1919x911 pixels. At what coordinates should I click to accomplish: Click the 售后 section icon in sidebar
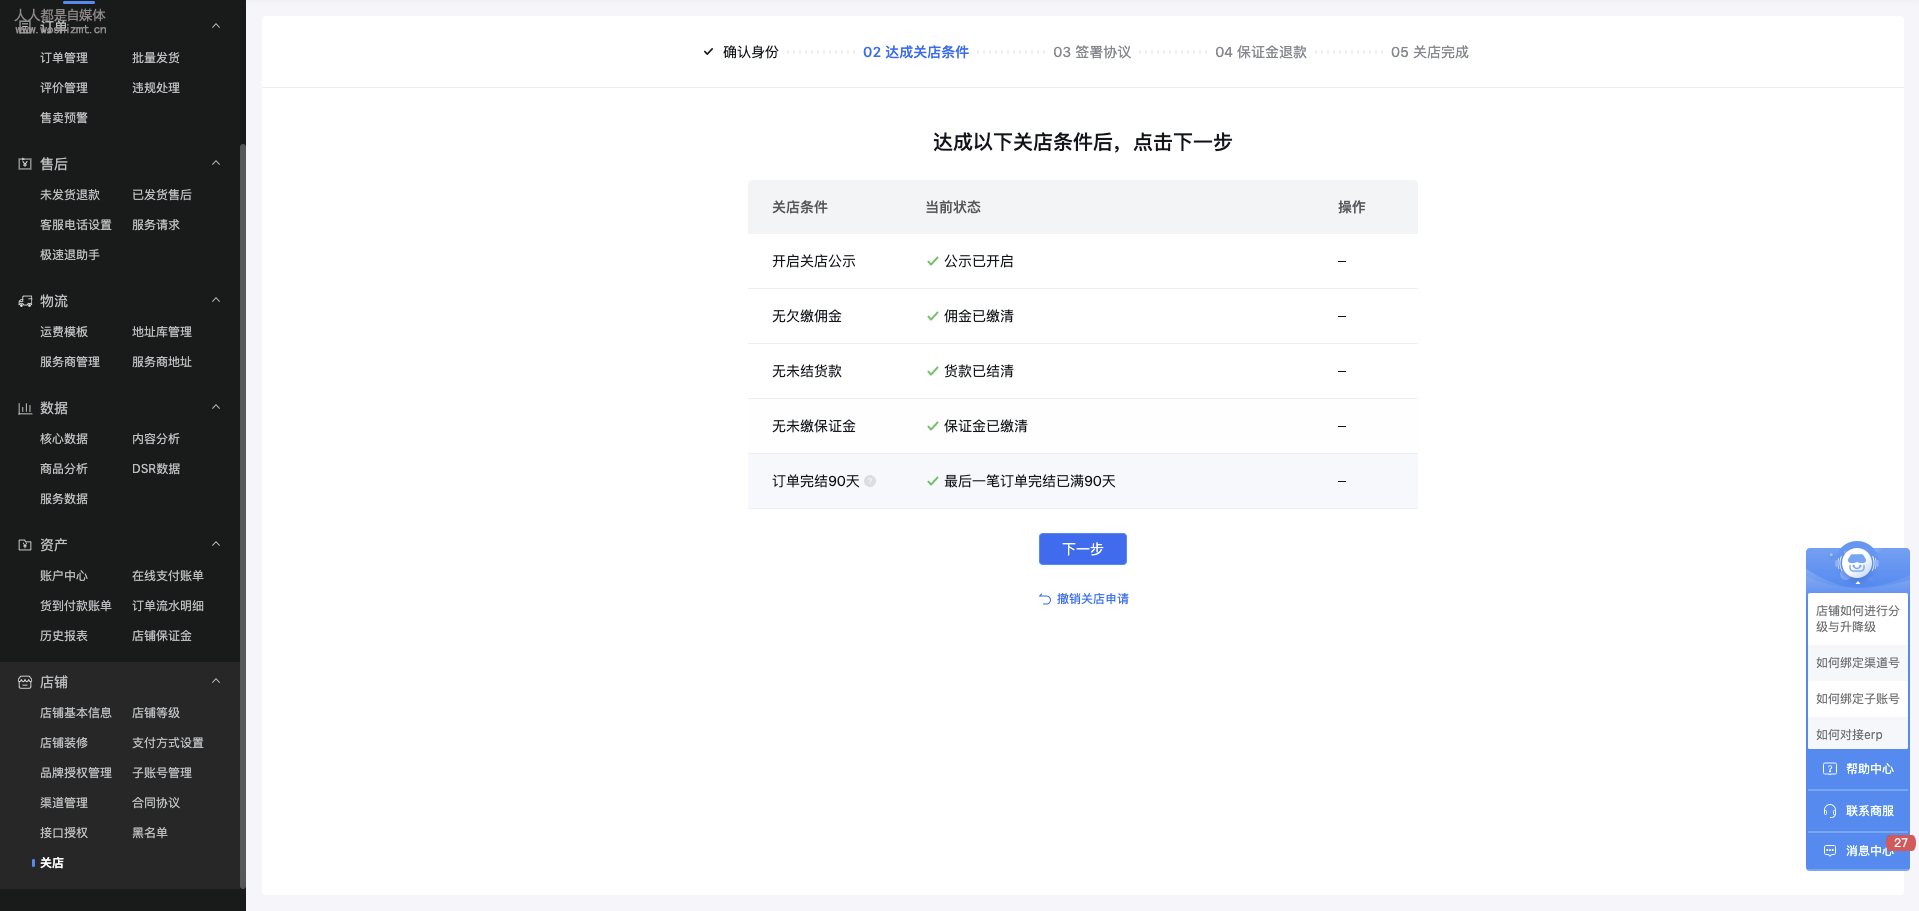[x=25, y=164]
